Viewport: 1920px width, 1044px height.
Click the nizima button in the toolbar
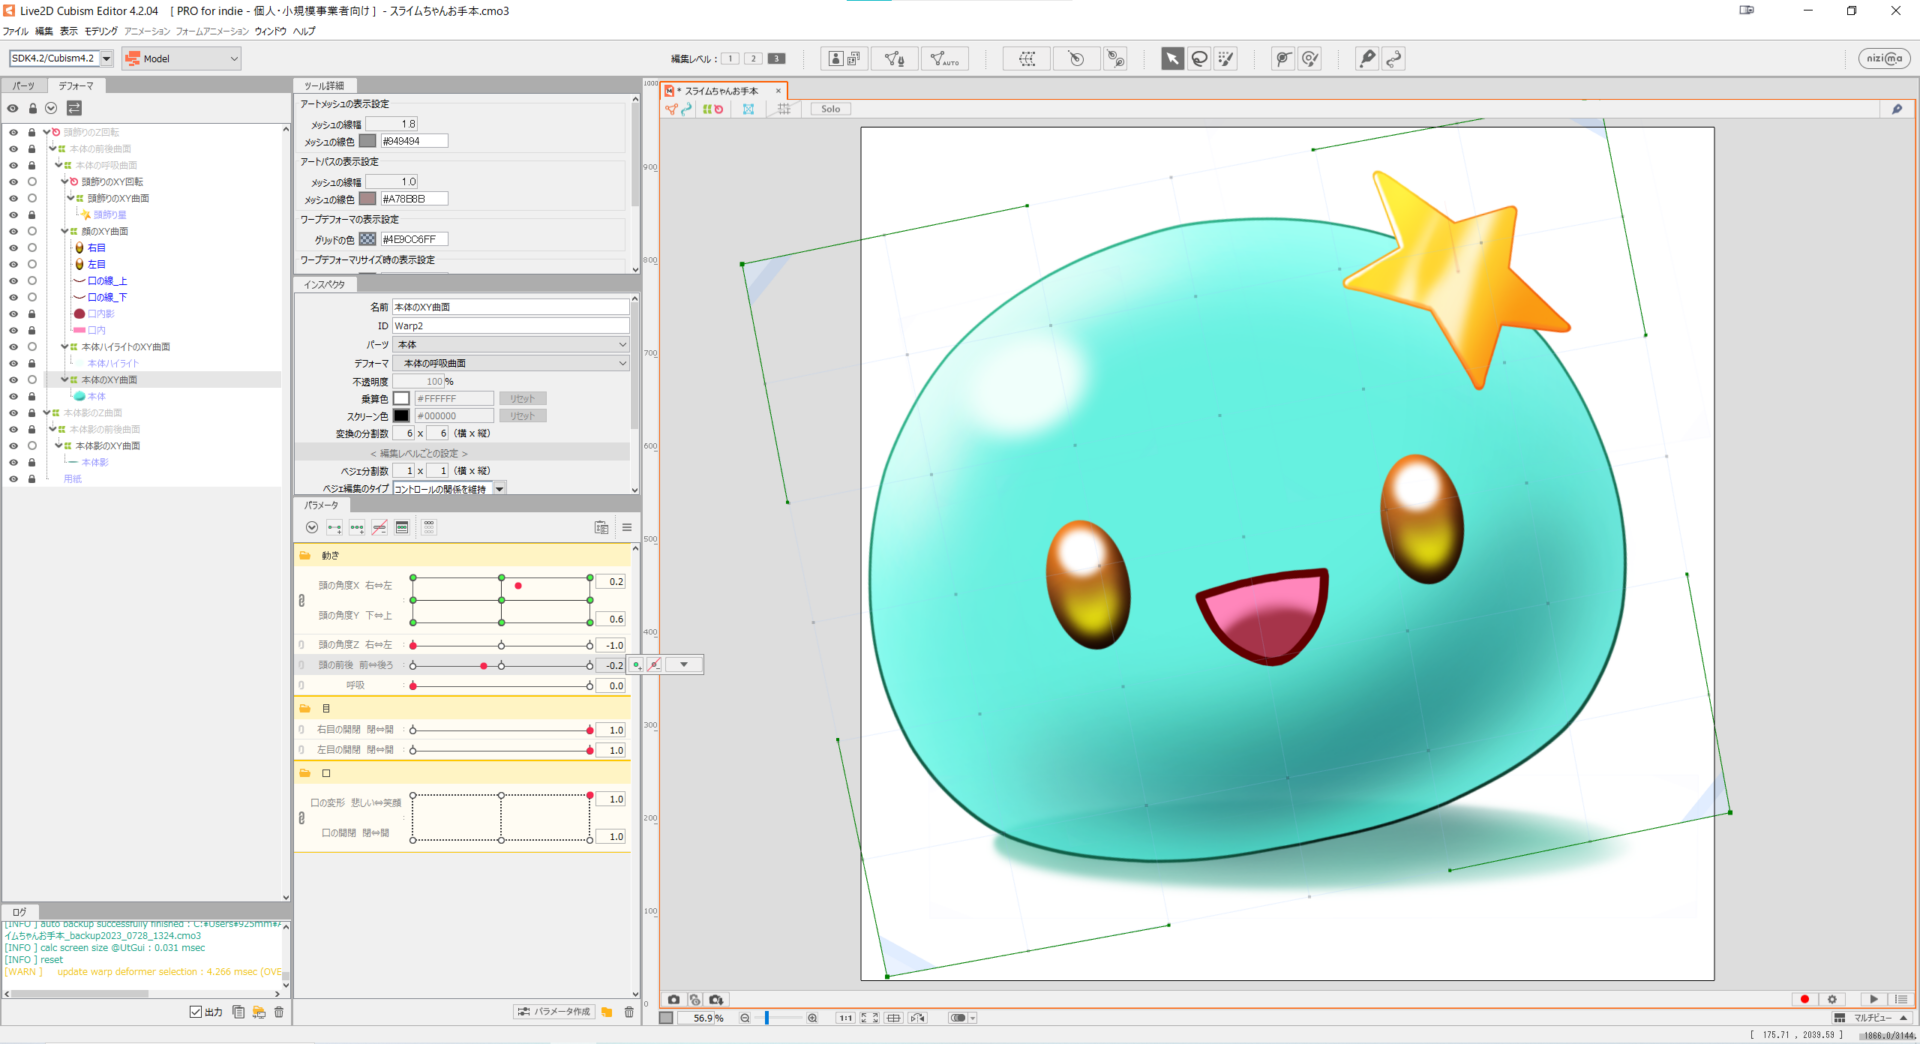point(1884,59)
